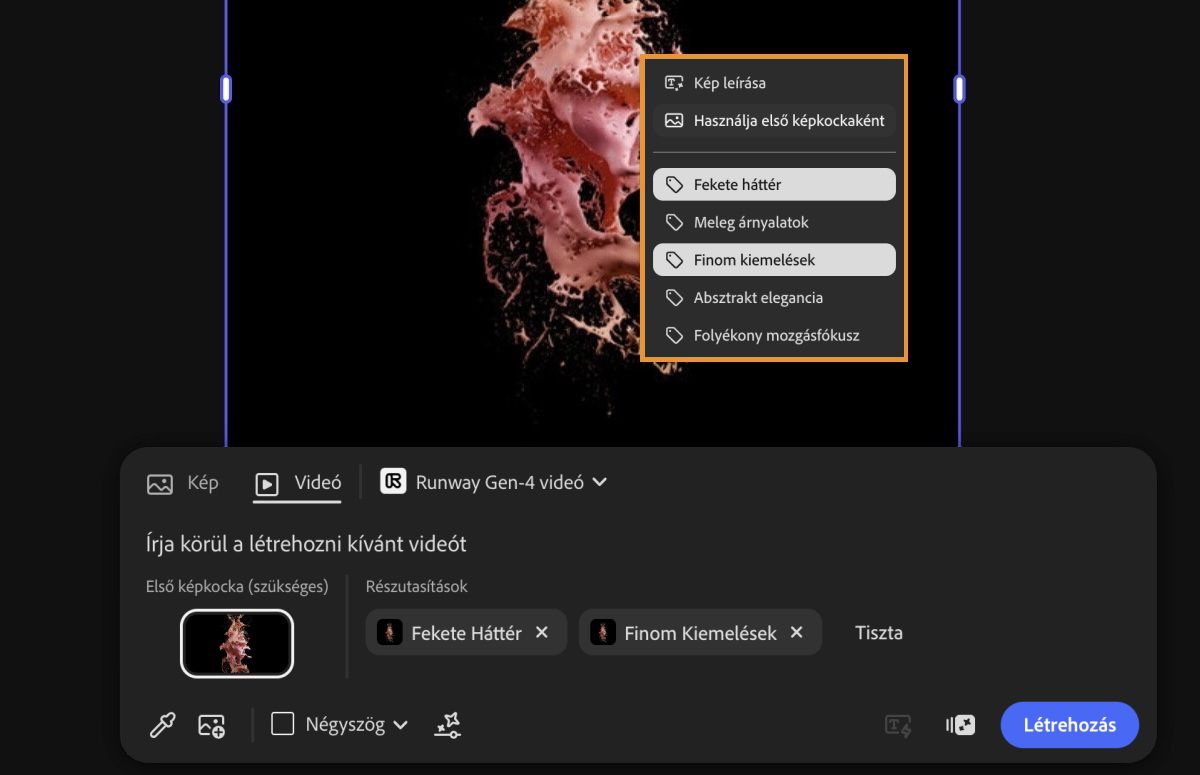Image resolution: width=1200 pixels, height=775 pixels.
Task: Click the eyedropper style picker icon
Action: (162, 725)
